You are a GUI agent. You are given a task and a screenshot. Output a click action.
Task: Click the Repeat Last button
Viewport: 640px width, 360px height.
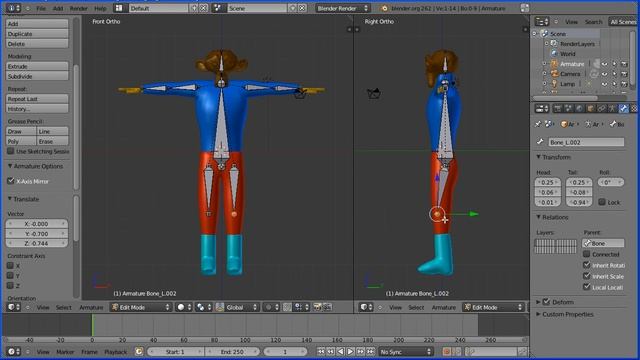pos(37,99)
